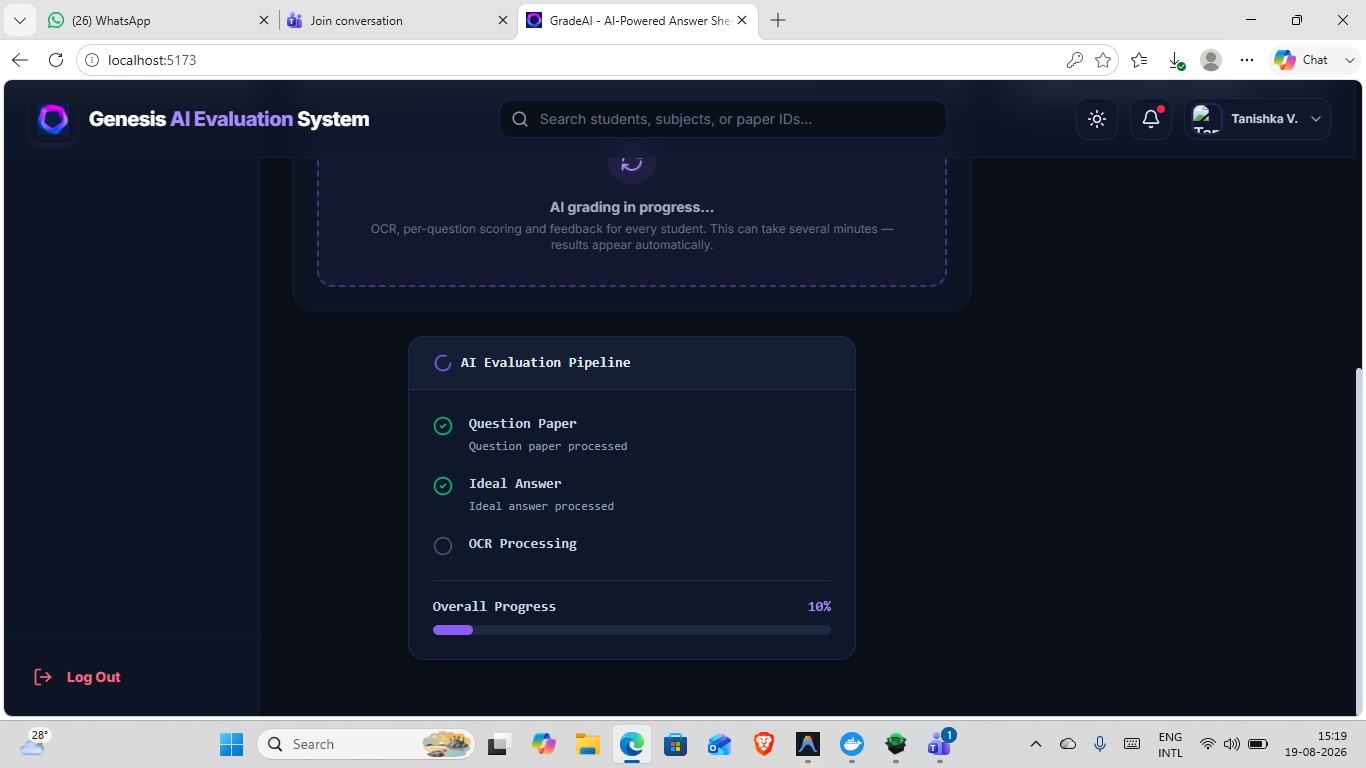Click the taskbar Search box

[x=367, y=744]
